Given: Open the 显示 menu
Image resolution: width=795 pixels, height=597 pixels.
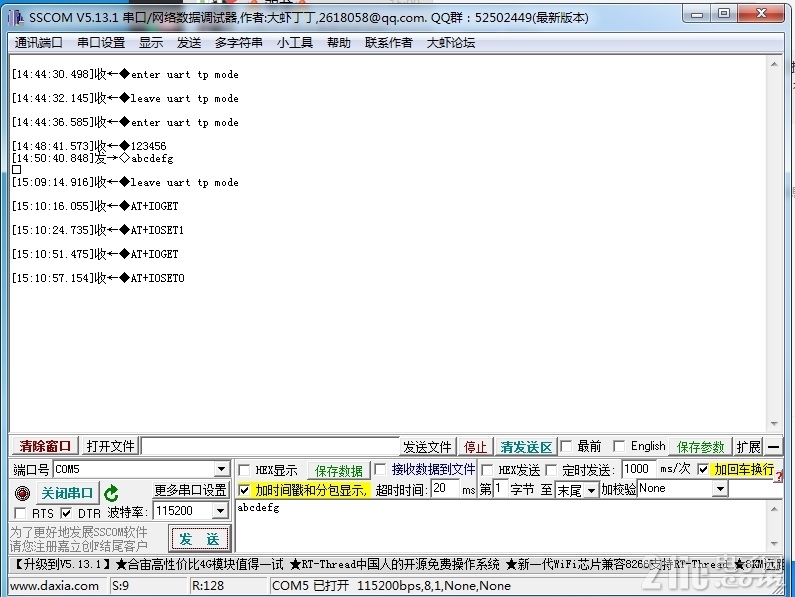Looking at the screenshot, I should click(x=151, y=43).
